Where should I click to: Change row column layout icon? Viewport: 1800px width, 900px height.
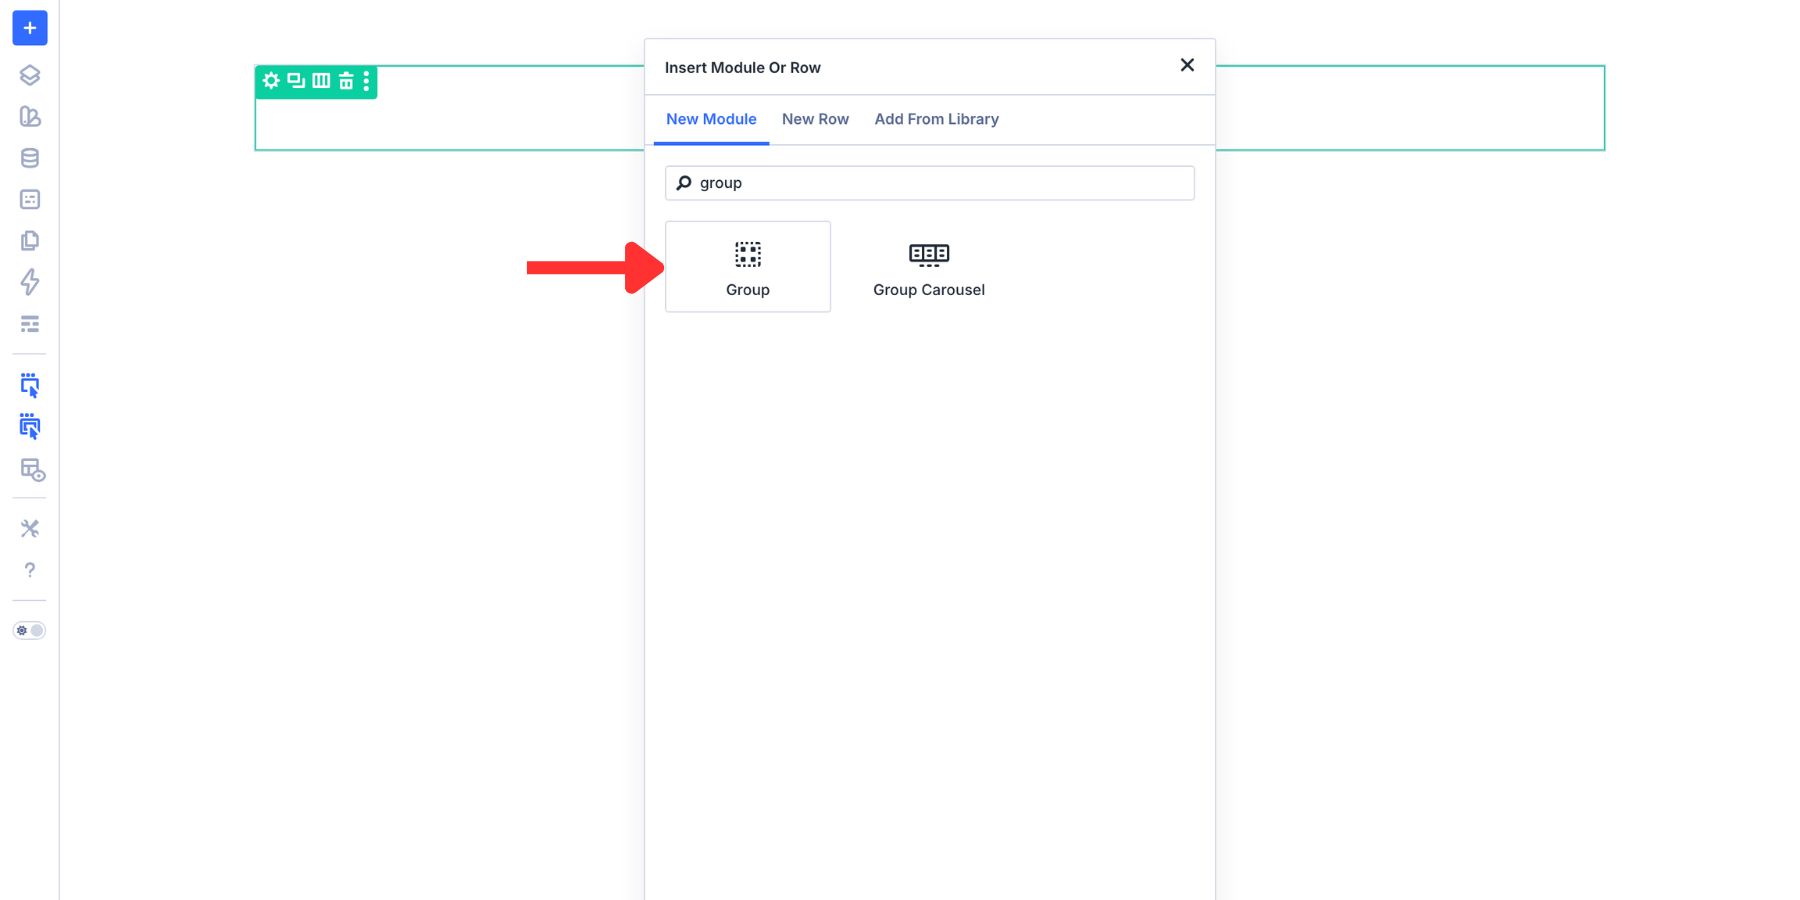tap(321, 81)
